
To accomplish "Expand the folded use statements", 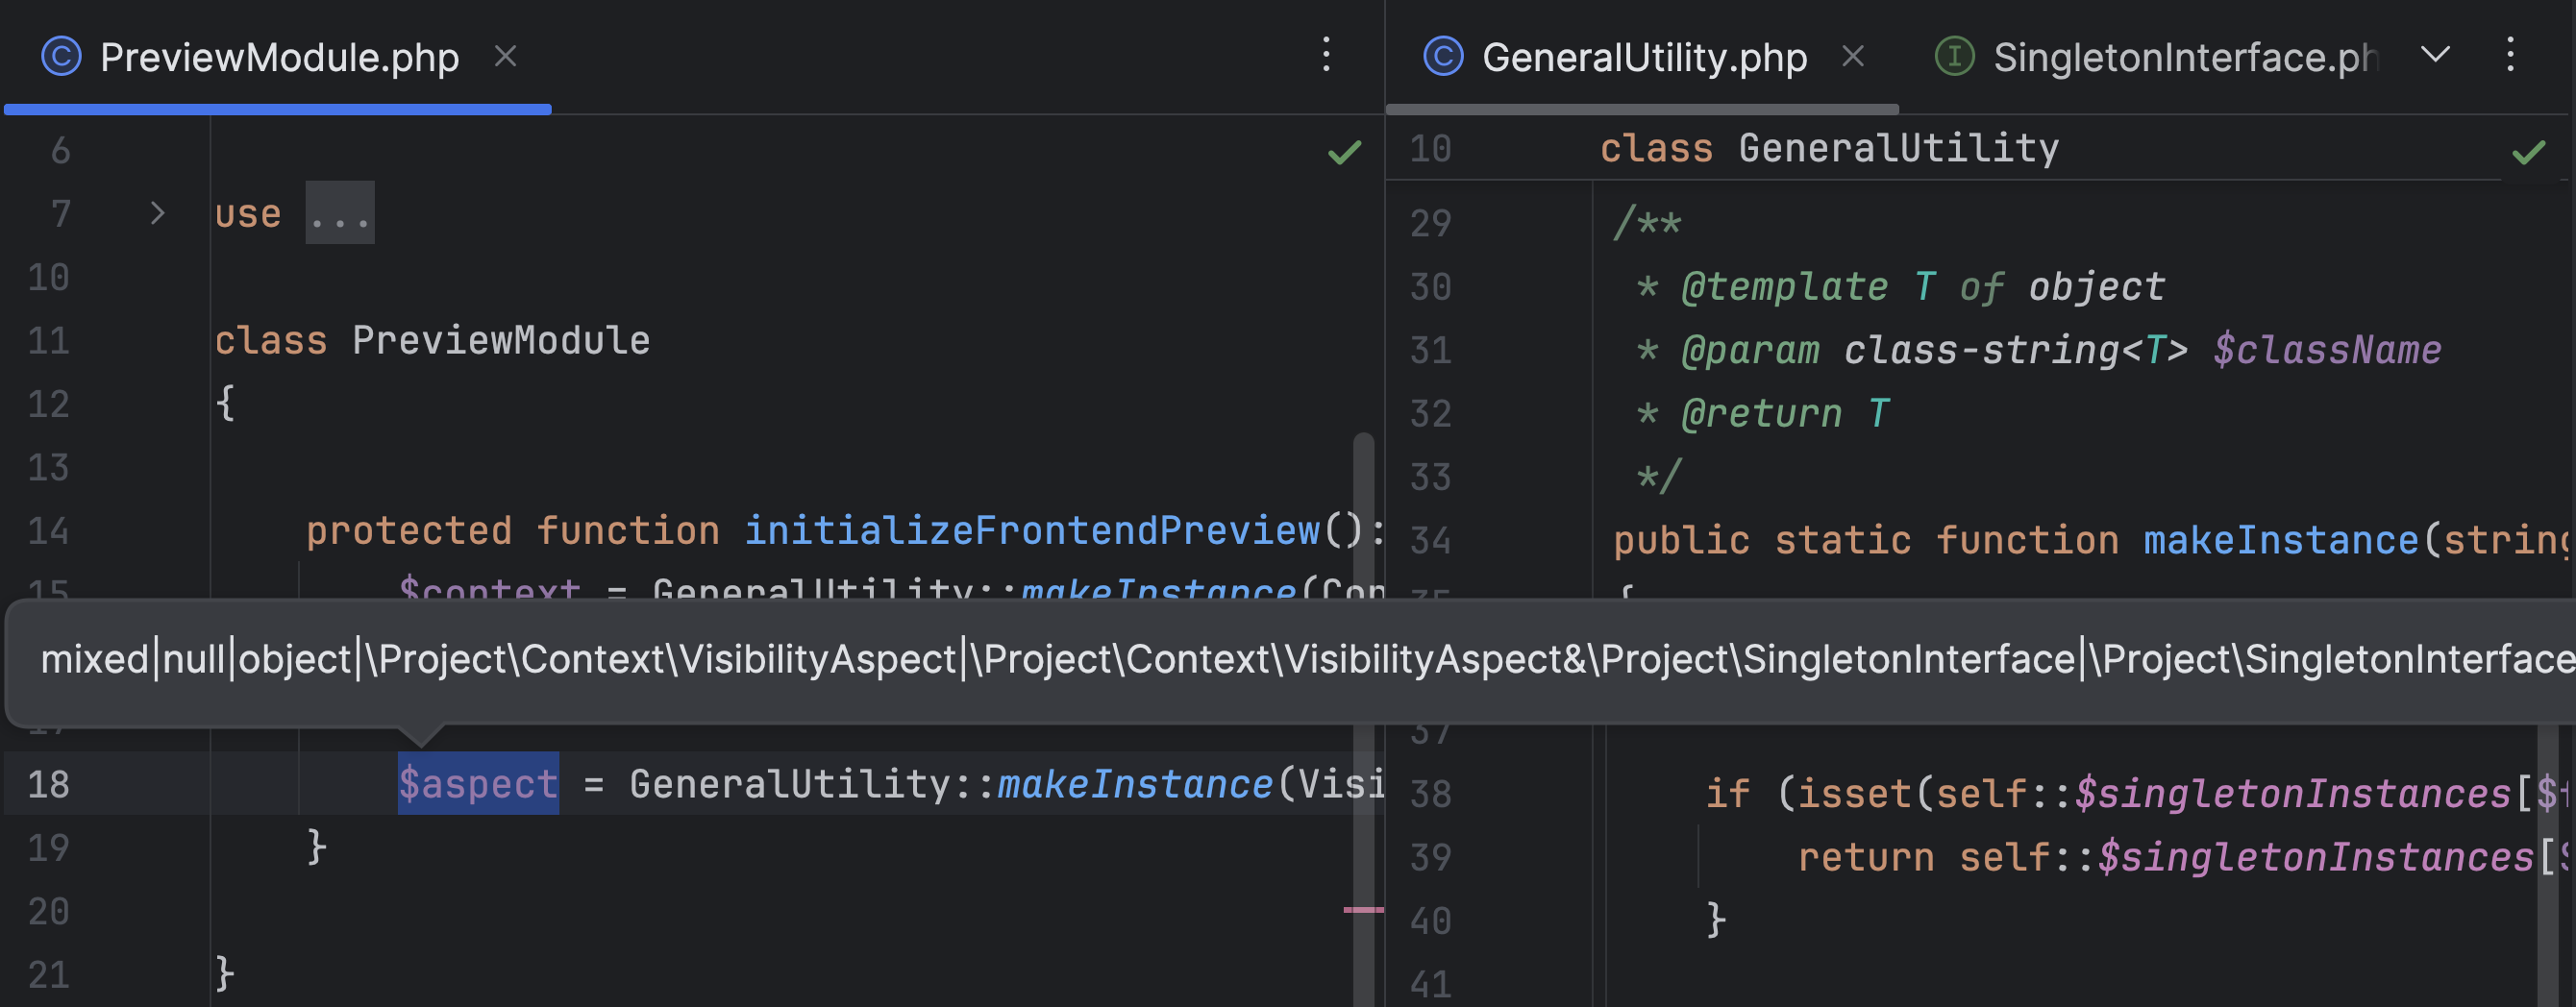I will tap(157, 213).
